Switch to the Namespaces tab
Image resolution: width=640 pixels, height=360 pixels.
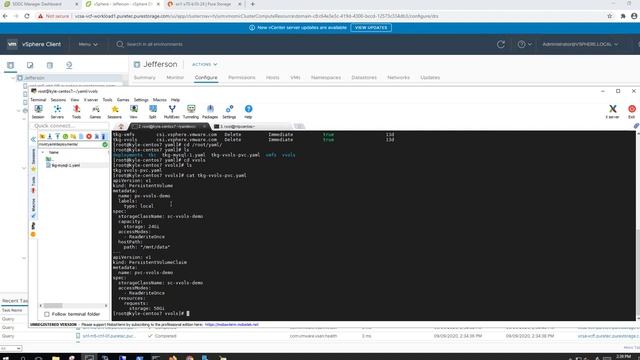point(326,78)
